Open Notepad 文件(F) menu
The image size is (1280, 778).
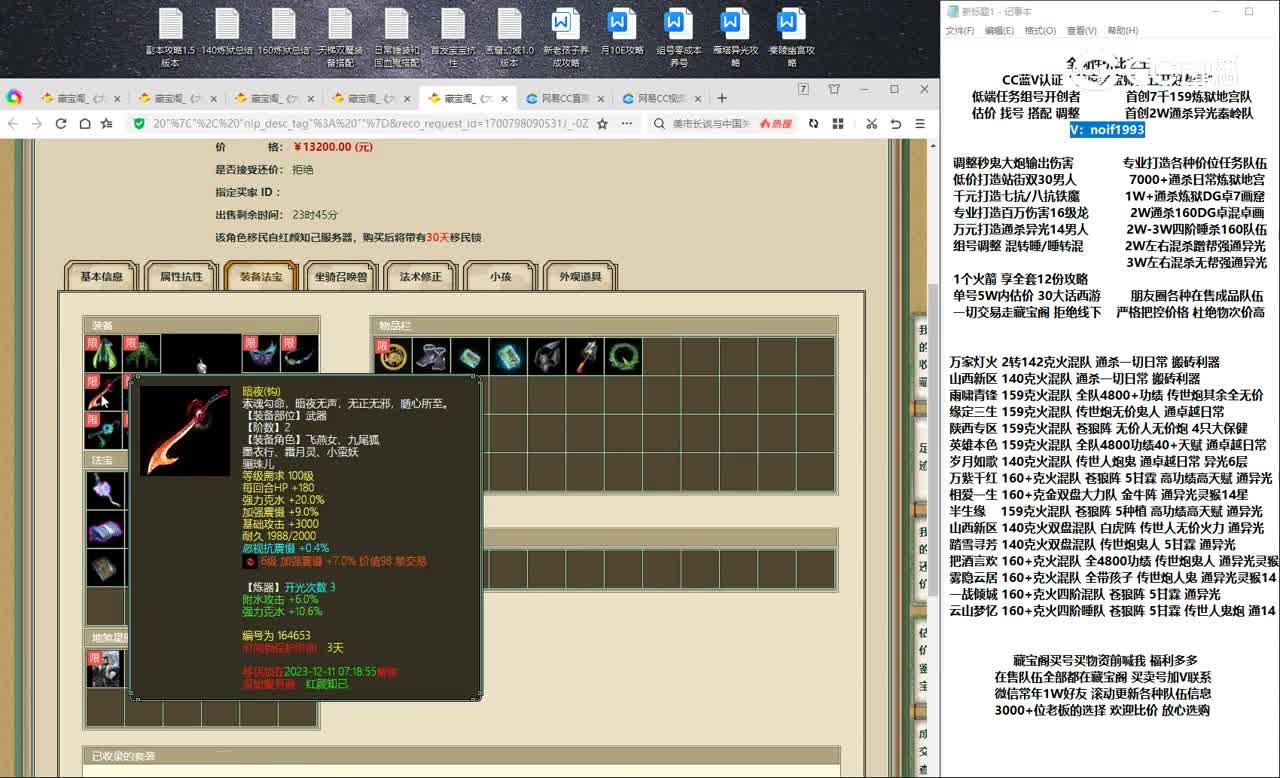[x=960, y=31]
